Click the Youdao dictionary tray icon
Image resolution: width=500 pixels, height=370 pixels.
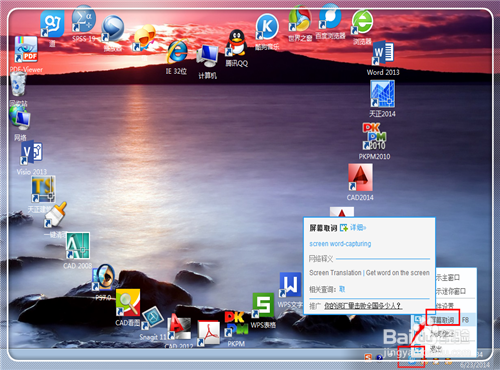pos(413,359)
